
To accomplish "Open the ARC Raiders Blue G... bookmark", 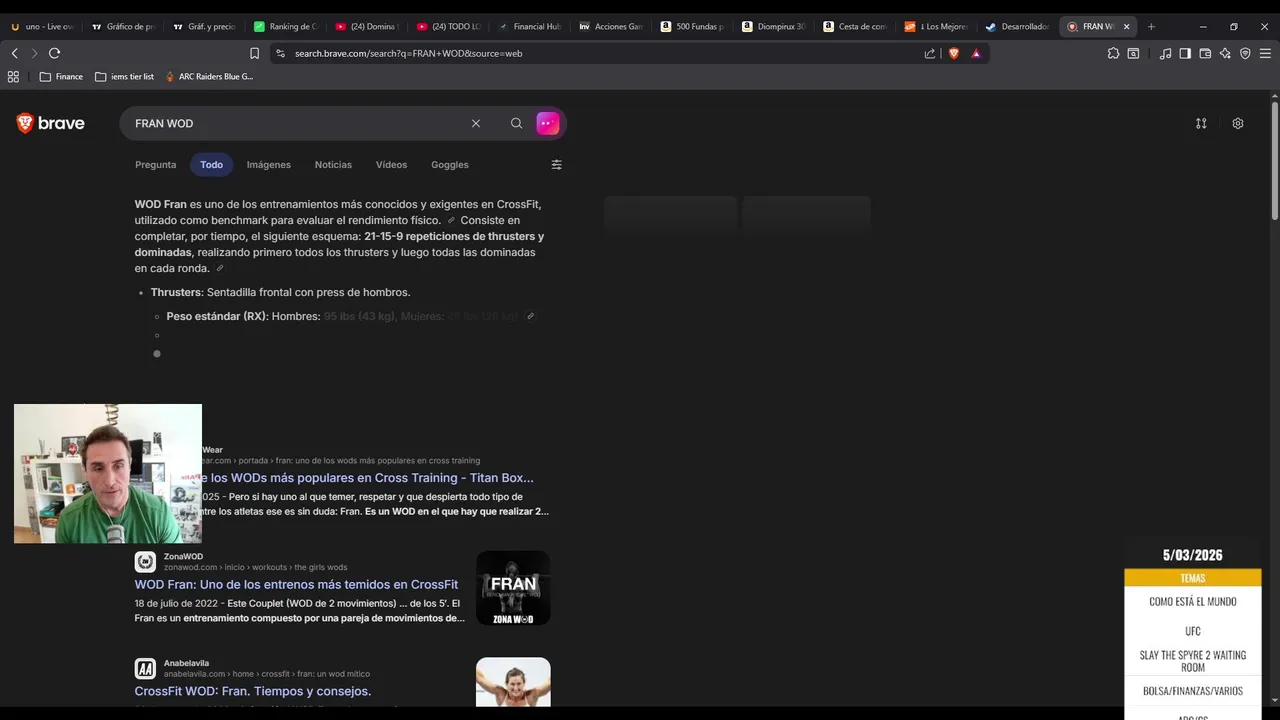I will (x=209, y=76).
